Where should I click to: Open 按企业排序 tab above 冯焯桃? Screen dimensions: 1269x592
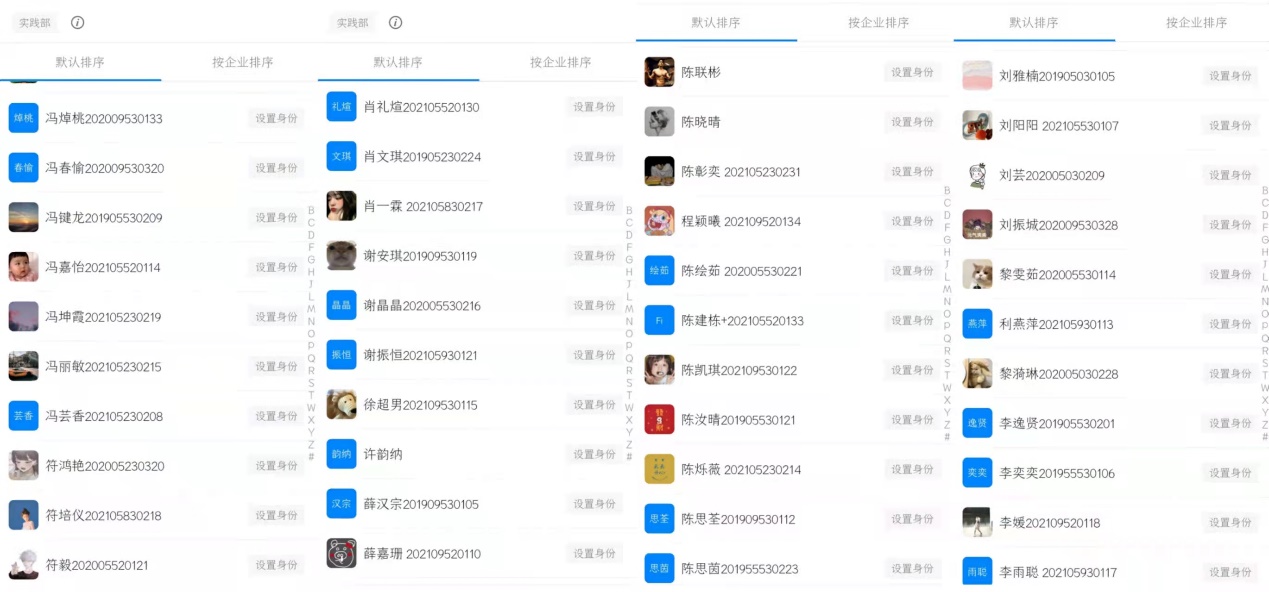(242, 62)
